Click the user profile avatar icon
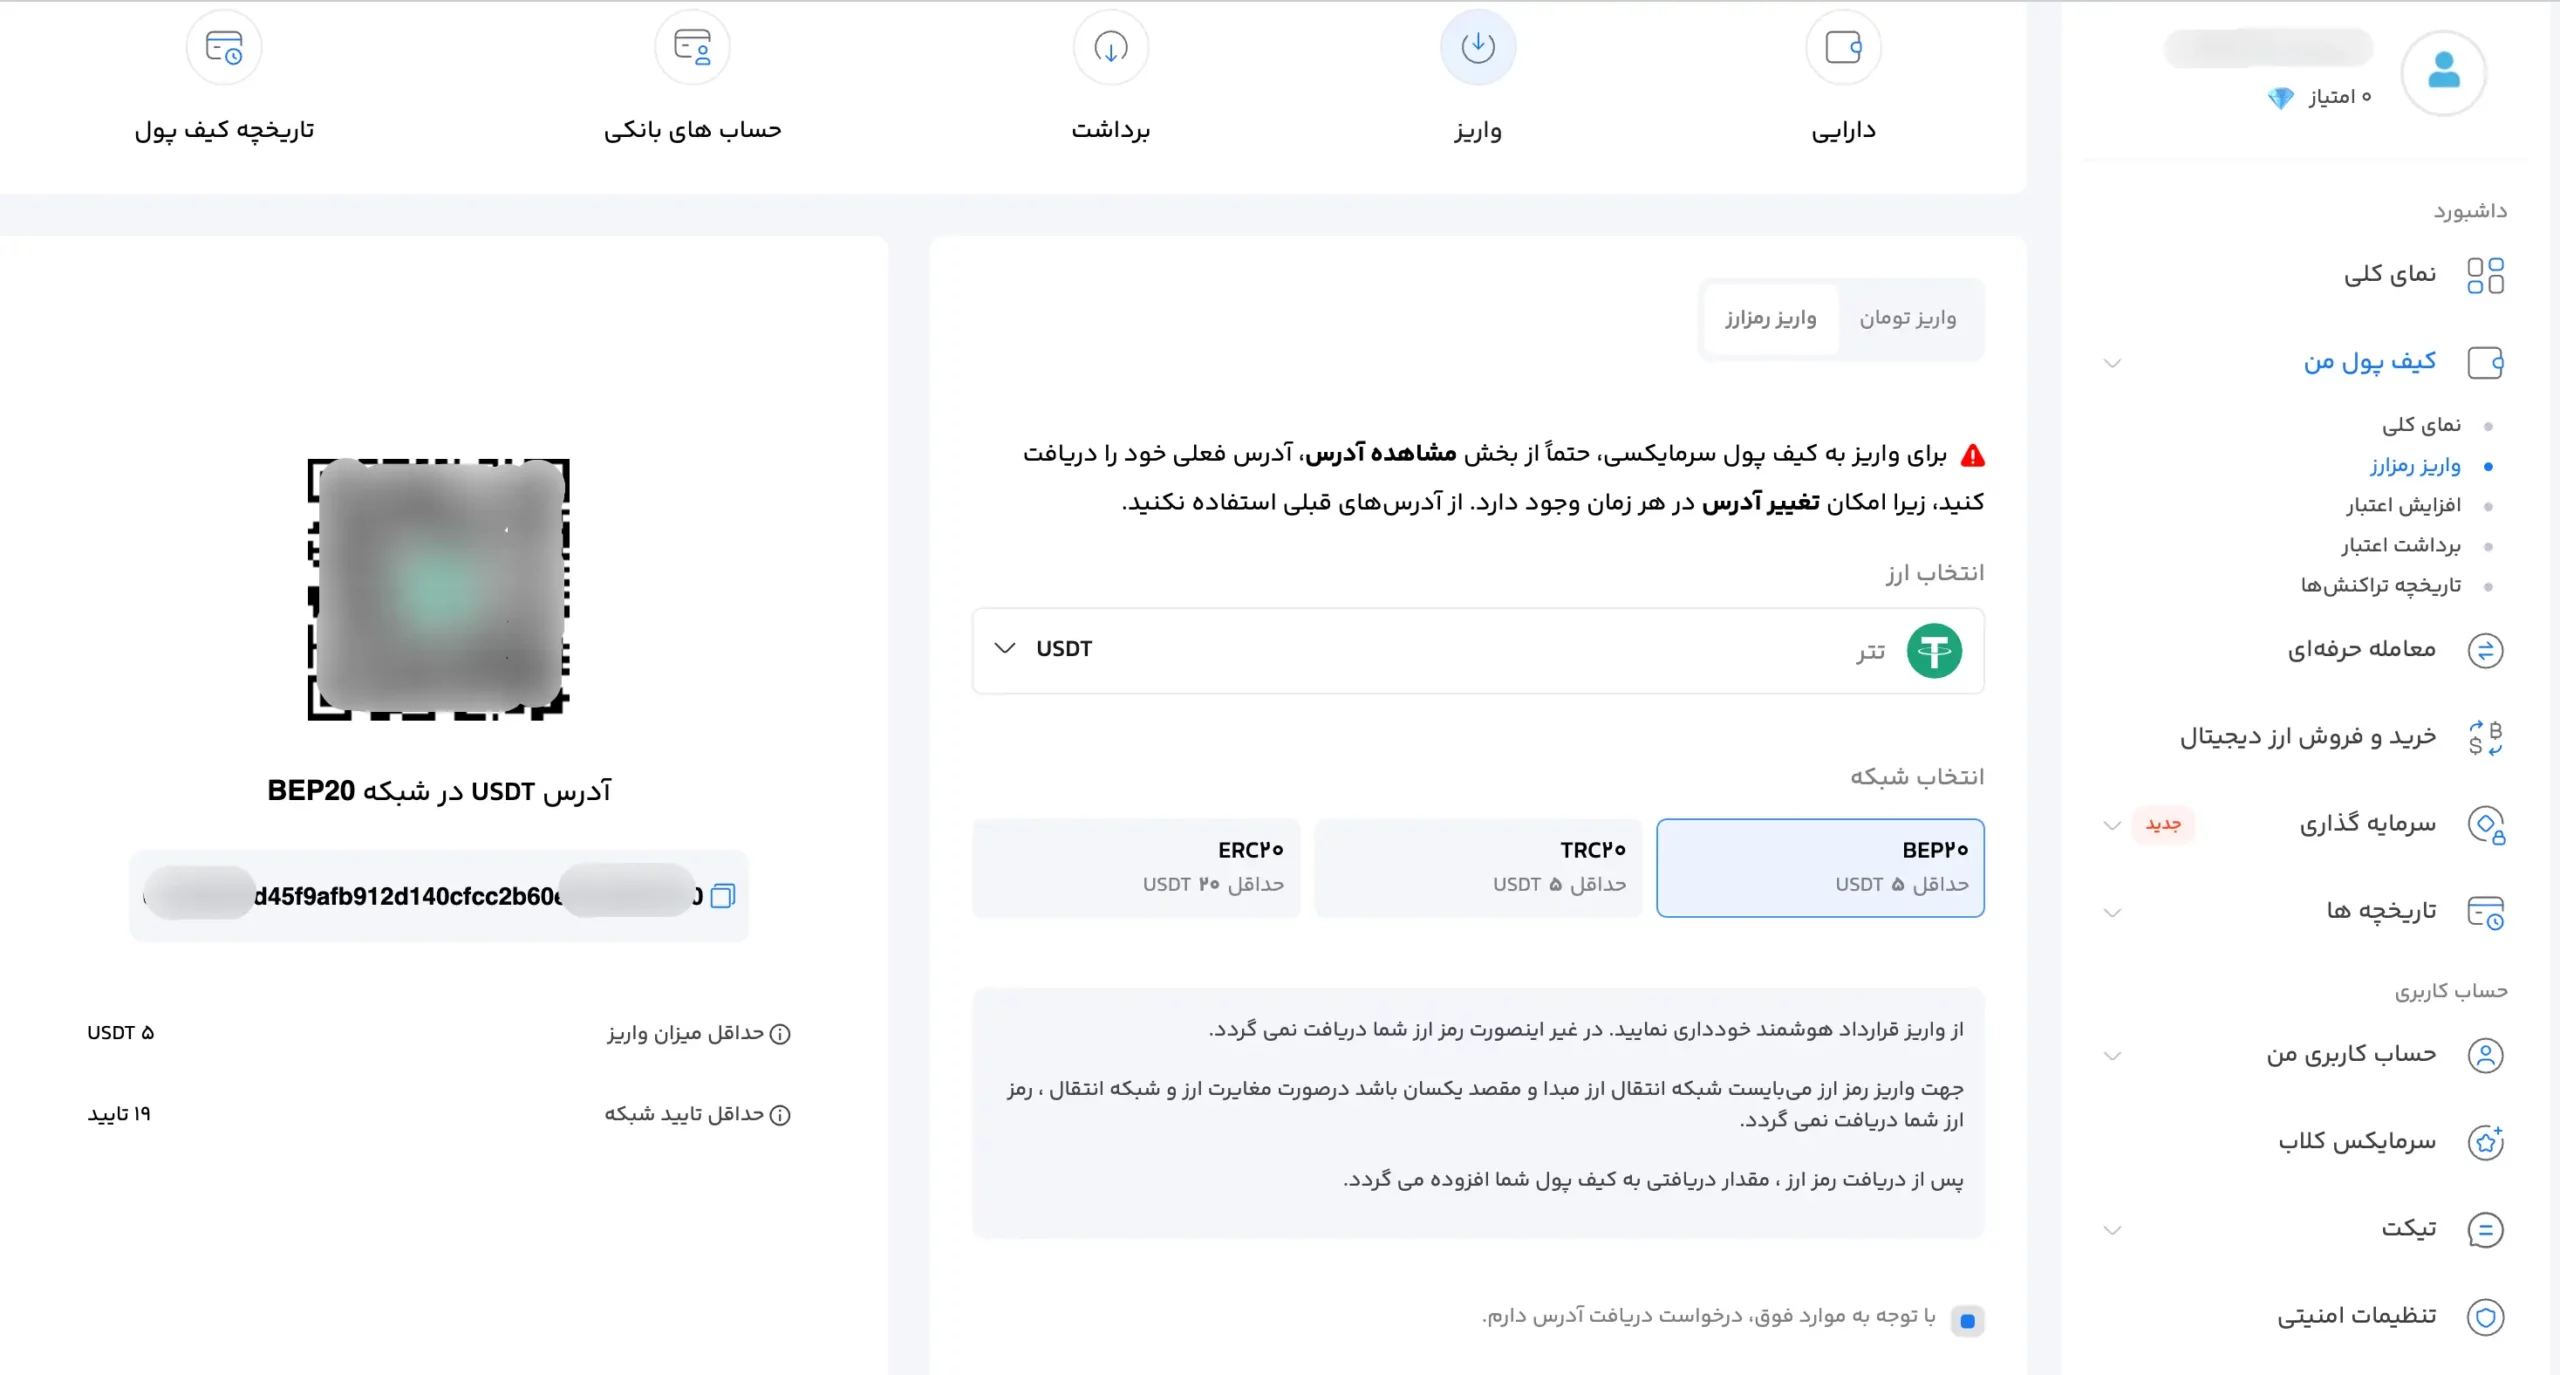 pos(2443,72)
